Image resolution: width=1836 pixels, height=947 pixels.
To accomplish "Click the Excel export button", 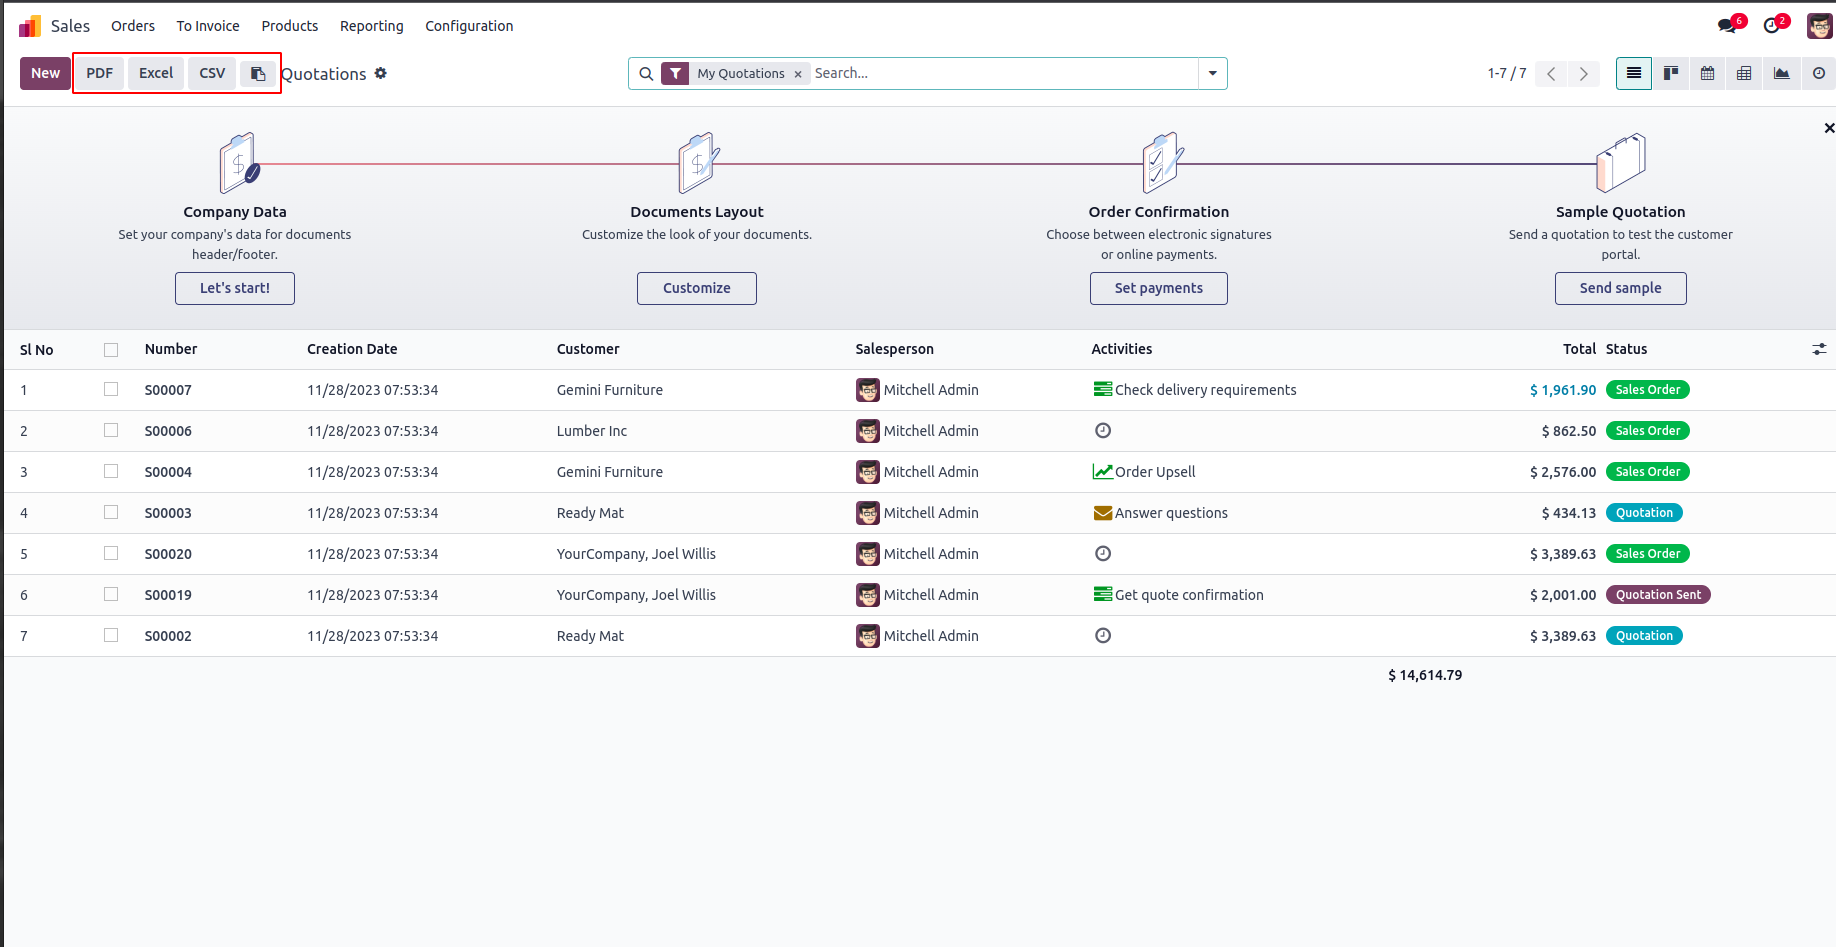I will (156, 73).
